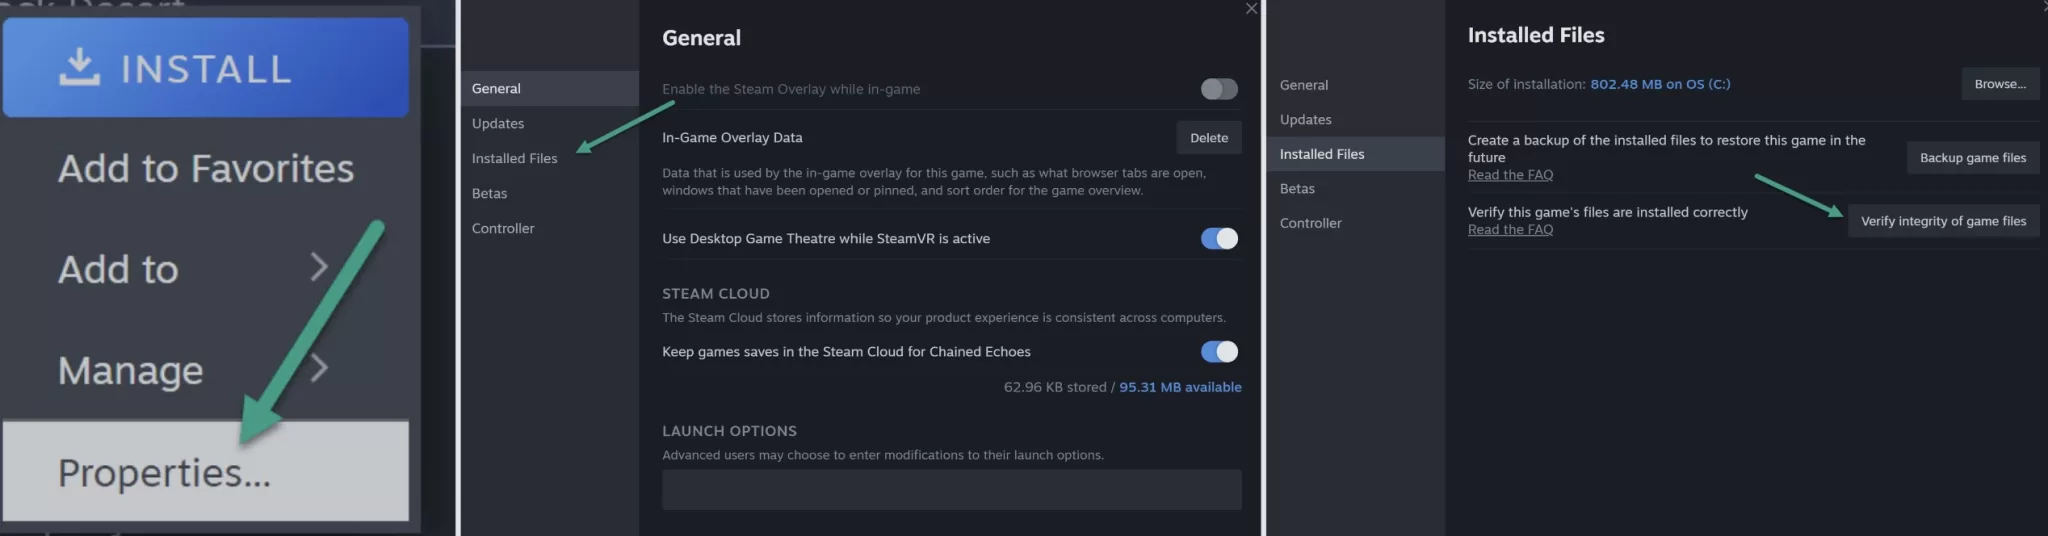Image resolution: width=2048 pixels, height=536 pixels.
Task: Switch to Updates tab in the General window
Action: click(498, 123)
